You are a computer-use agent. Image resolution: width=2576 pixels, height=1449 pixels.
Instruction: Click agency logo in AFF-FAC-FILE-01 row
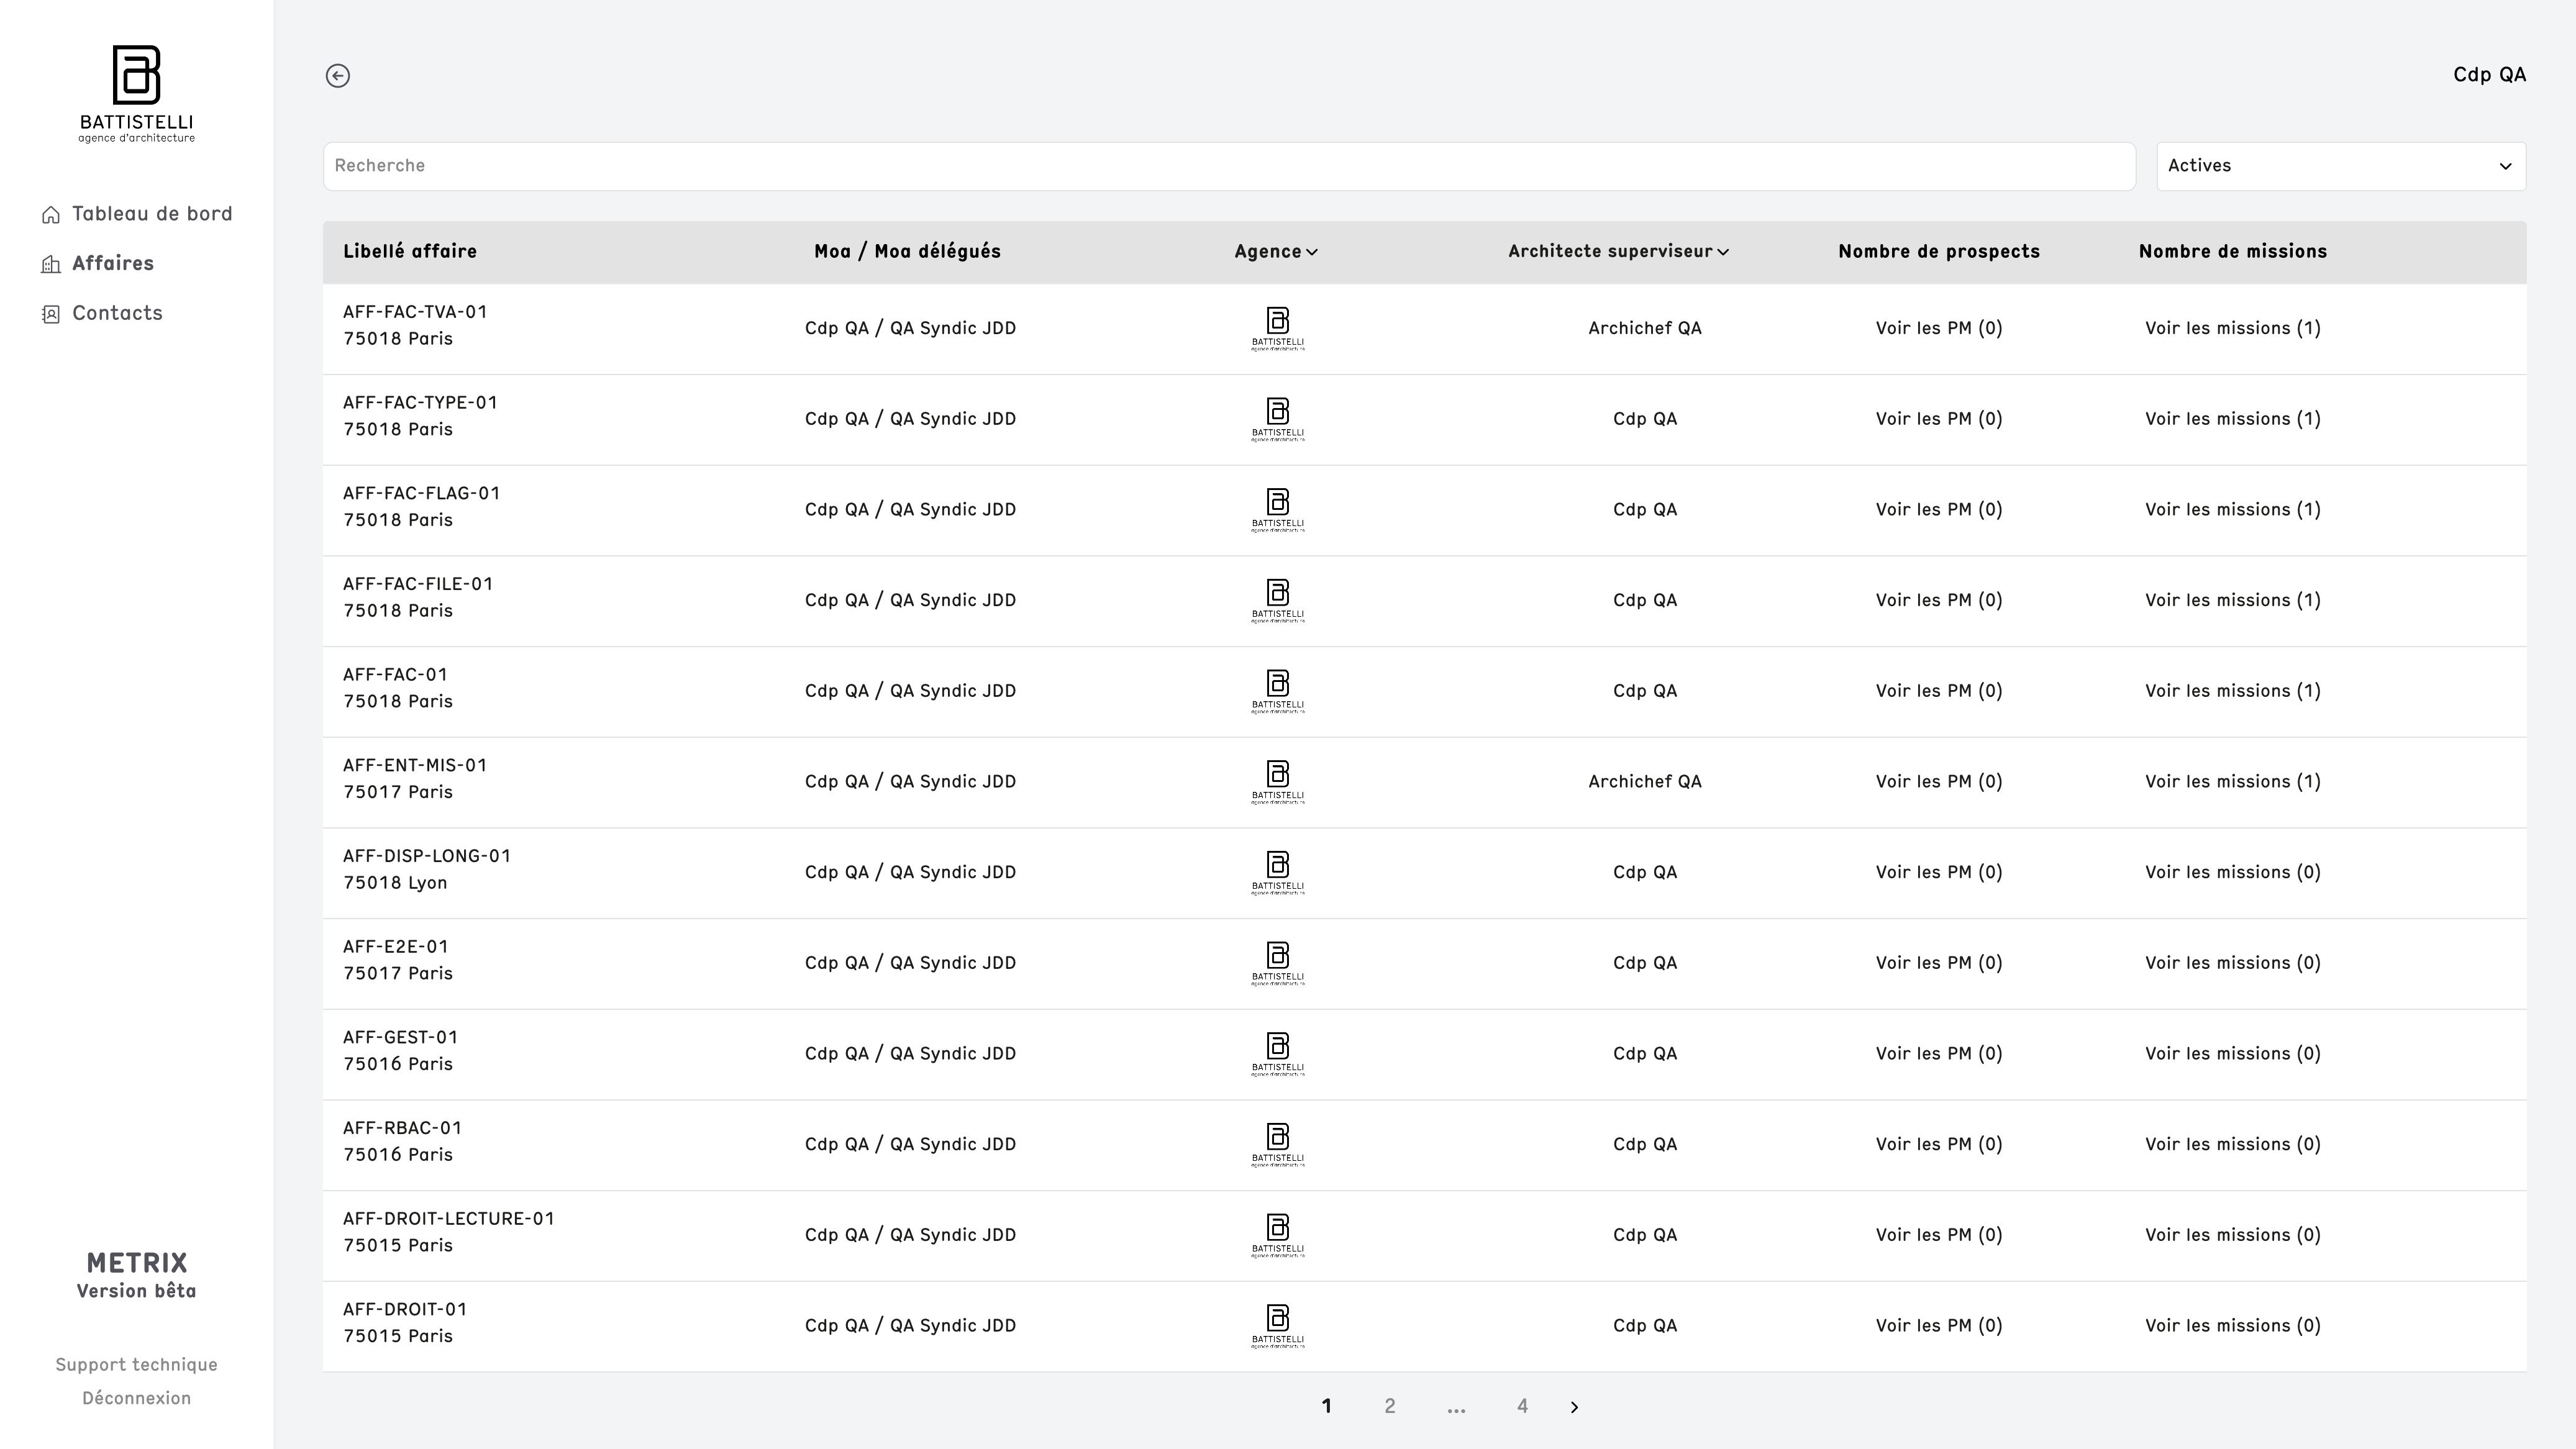pos(1278,601)
